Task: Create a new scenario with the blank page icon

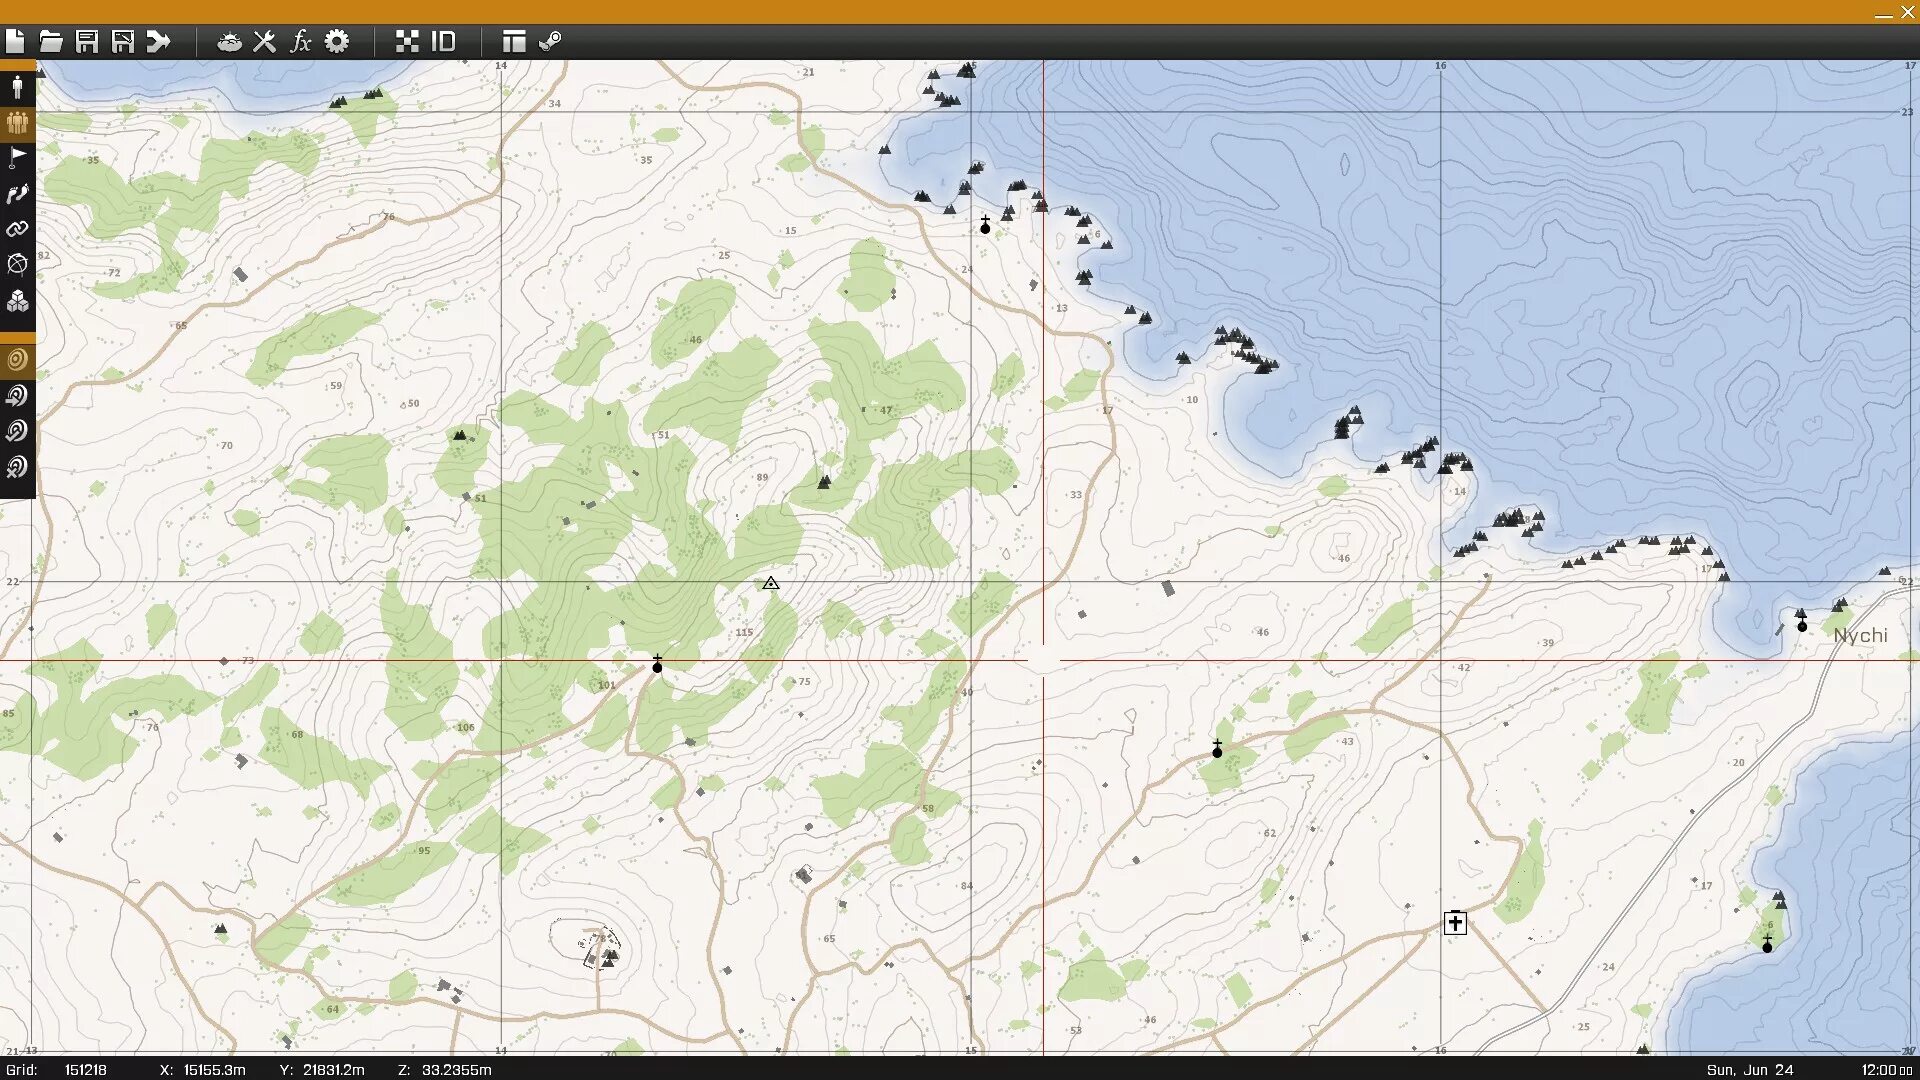Action: point(15,41)
